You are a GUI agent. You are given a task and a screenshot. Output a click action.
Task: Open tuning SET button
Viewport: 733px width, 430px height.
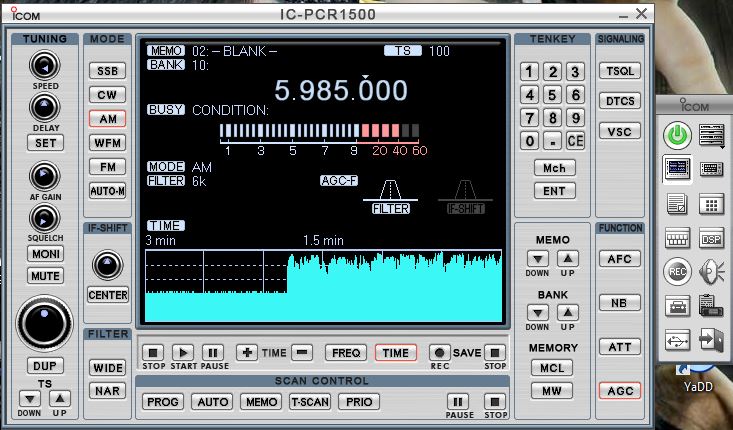(45, 143)
